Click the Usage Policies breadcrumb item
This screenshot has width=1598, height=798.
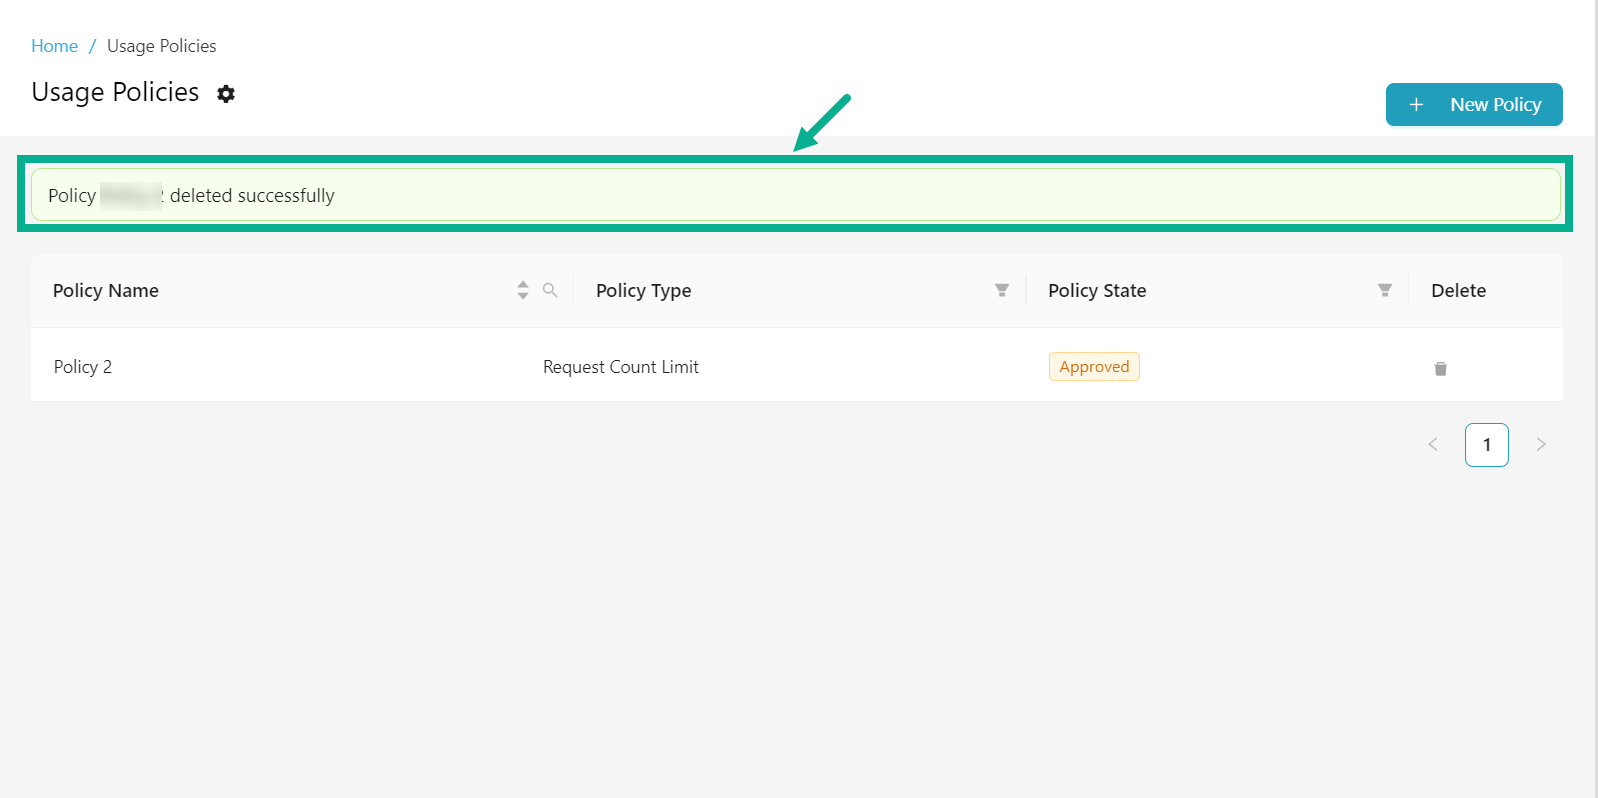[161, 46]
